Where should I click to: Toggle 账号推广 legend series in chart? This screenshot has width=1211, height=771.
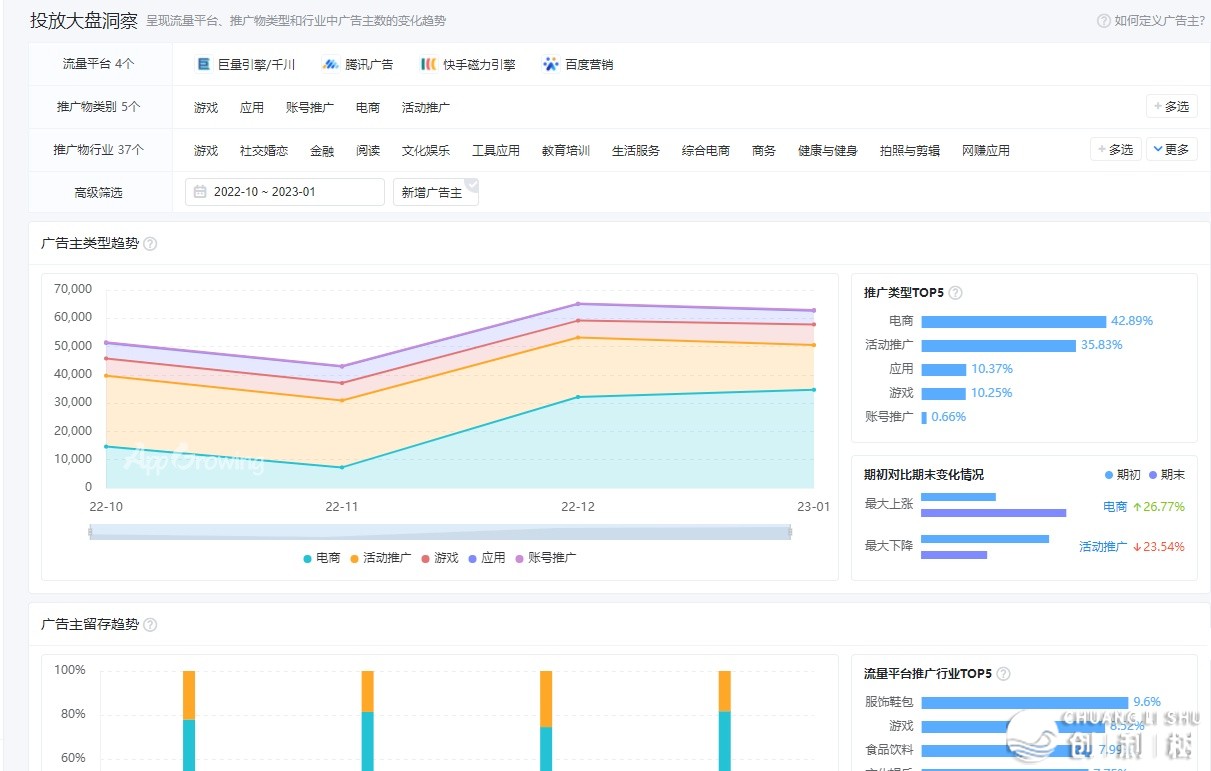coord(546,558)
